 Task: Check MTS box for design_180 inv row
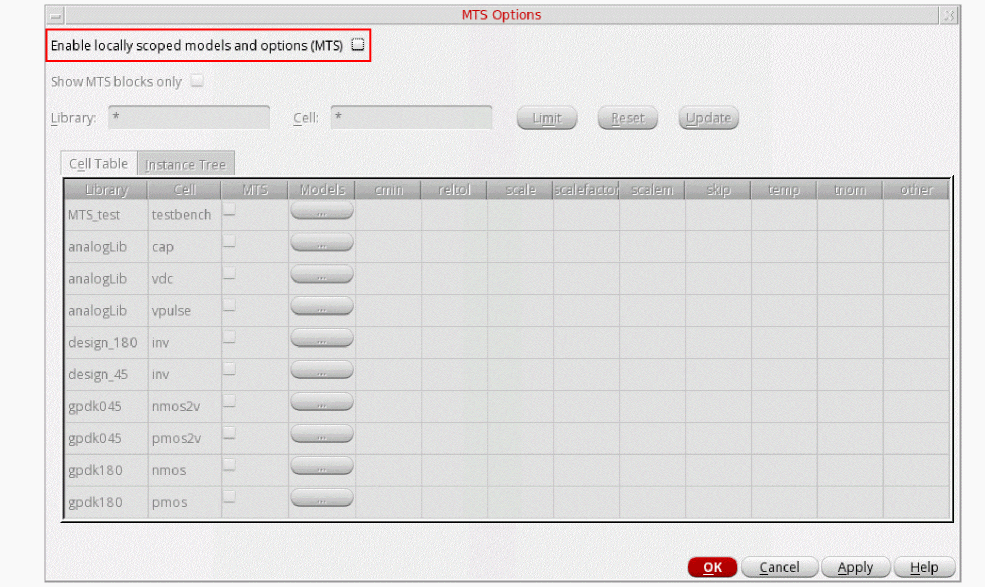[x=229, y=338]
